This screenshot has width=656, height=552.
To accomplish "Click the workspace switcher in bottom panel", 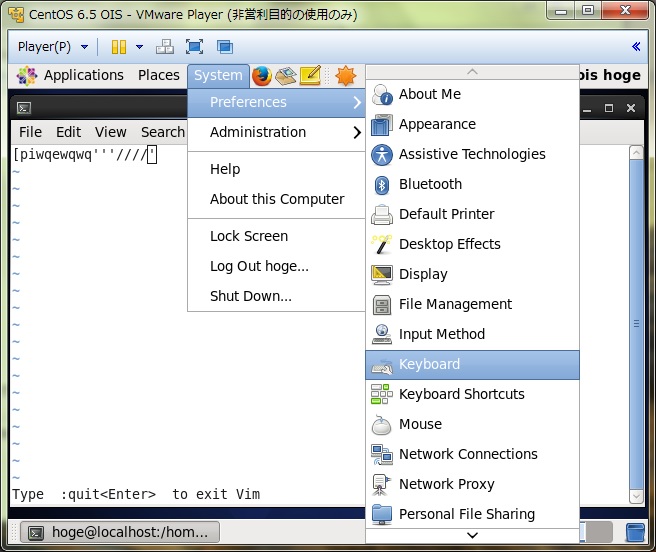I will tap(597, 532).
